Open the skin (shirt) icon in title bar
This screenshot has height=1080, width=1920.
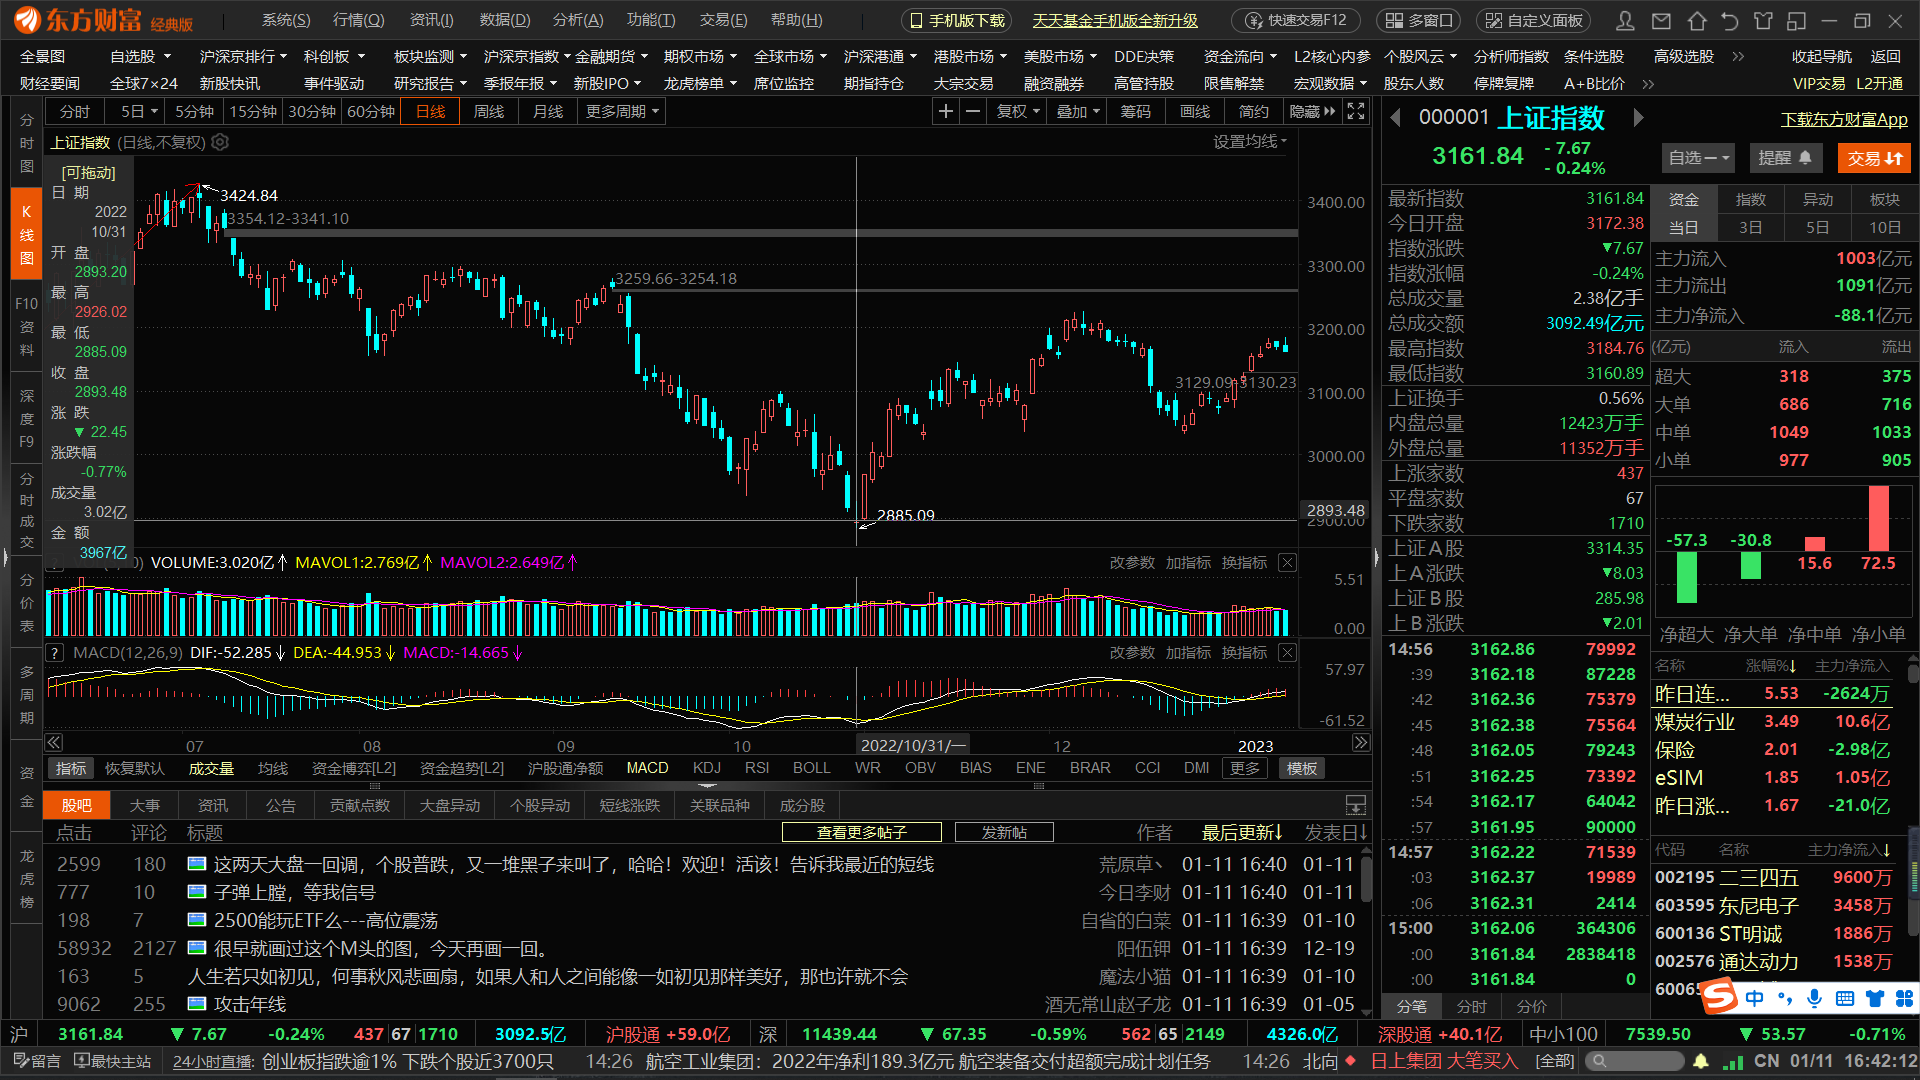pyautogui.click(x=1763, y=20)
